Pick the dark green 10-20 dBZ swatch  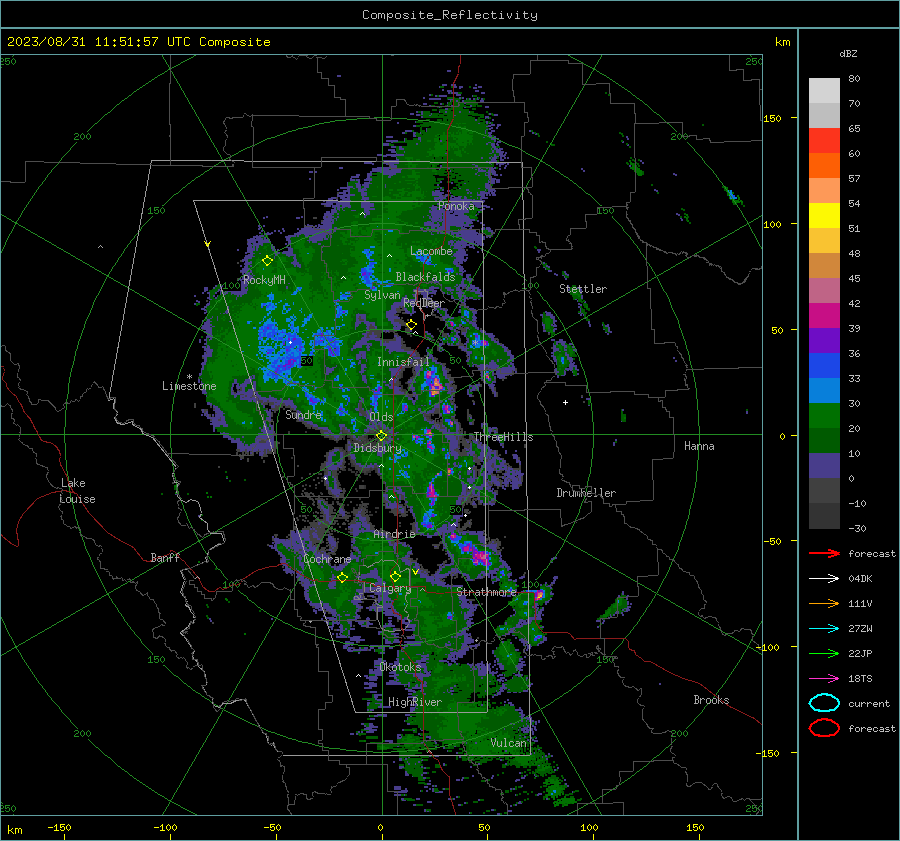[x=824, y=440]
